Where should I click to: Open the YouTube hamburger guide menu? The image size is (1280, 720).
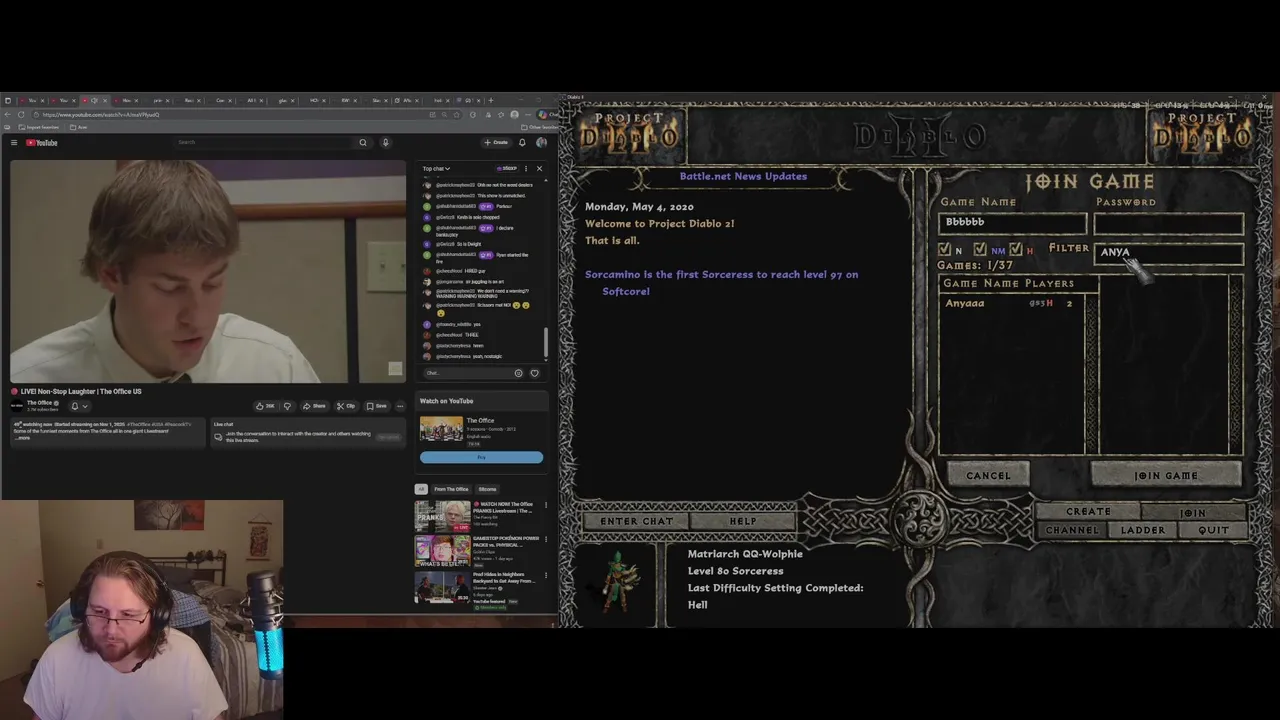pyautogui.click(x=14, y=143)
